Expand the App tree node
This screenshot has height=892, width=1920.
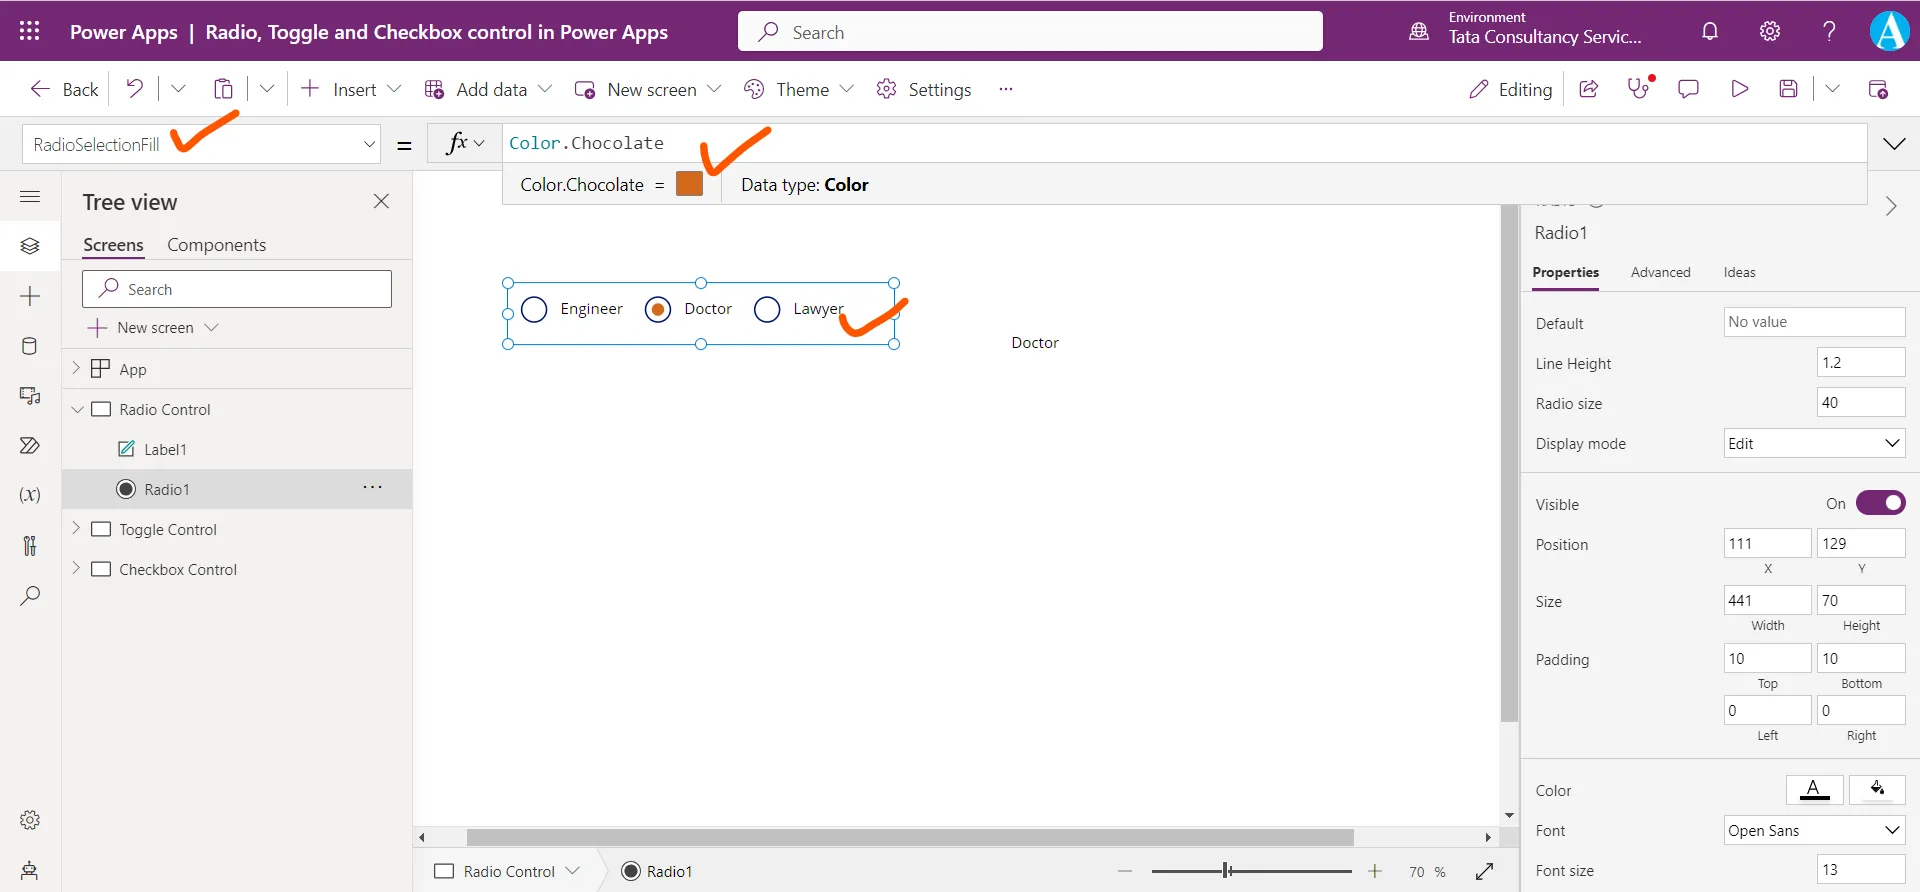point(76,369)
